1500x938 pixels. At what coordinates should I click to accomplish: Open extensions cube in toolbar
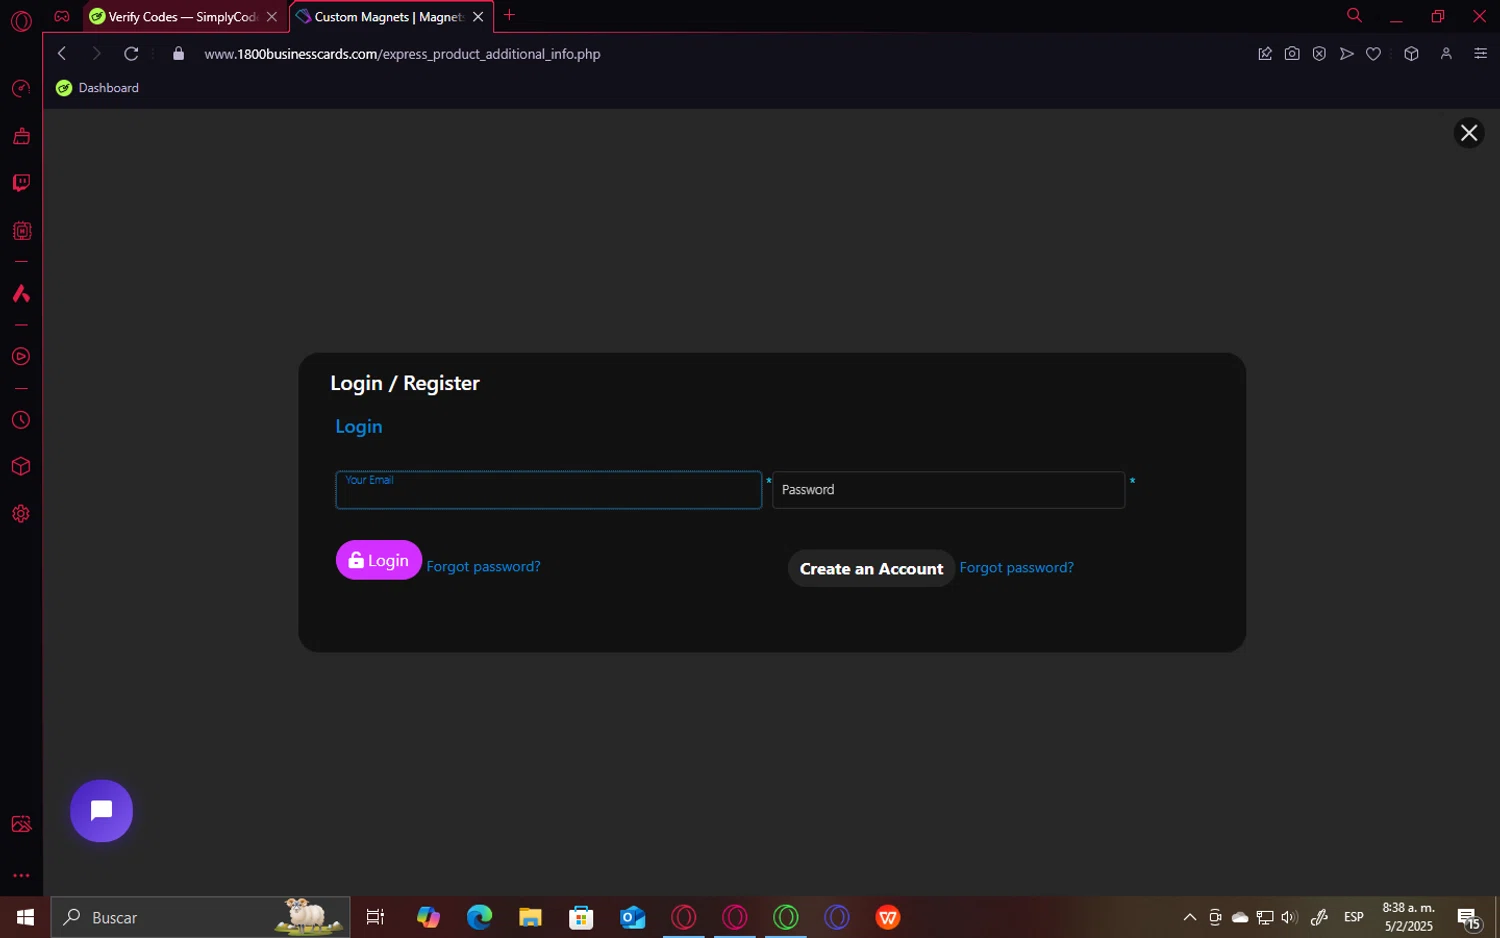[x=1411, y=54]
